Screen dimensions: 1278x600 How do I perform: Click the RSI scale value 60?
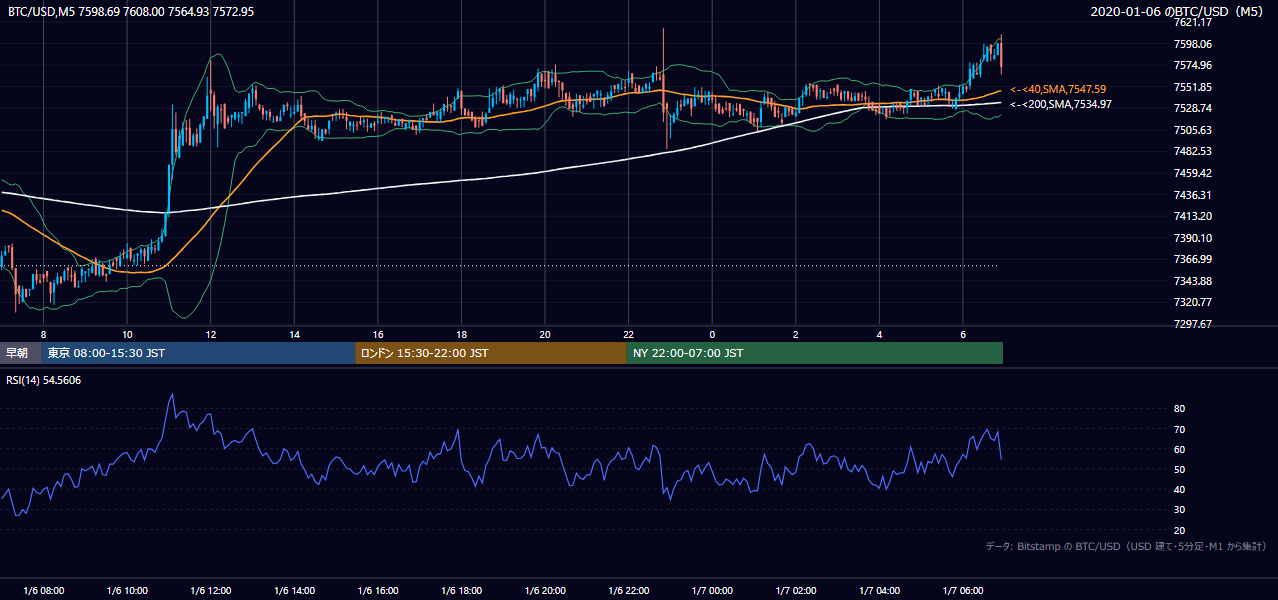(x=1179, y=449)
